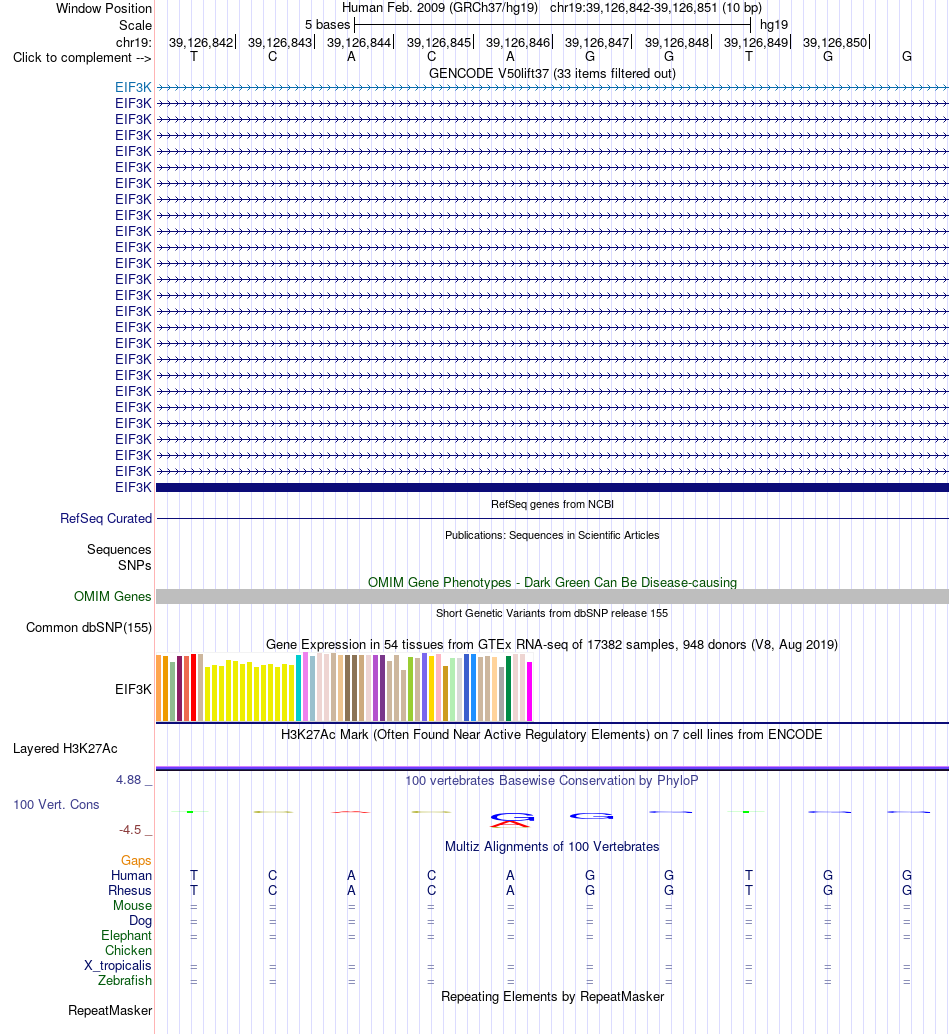Click the gray OMIM Genes bar

[552, 596]
